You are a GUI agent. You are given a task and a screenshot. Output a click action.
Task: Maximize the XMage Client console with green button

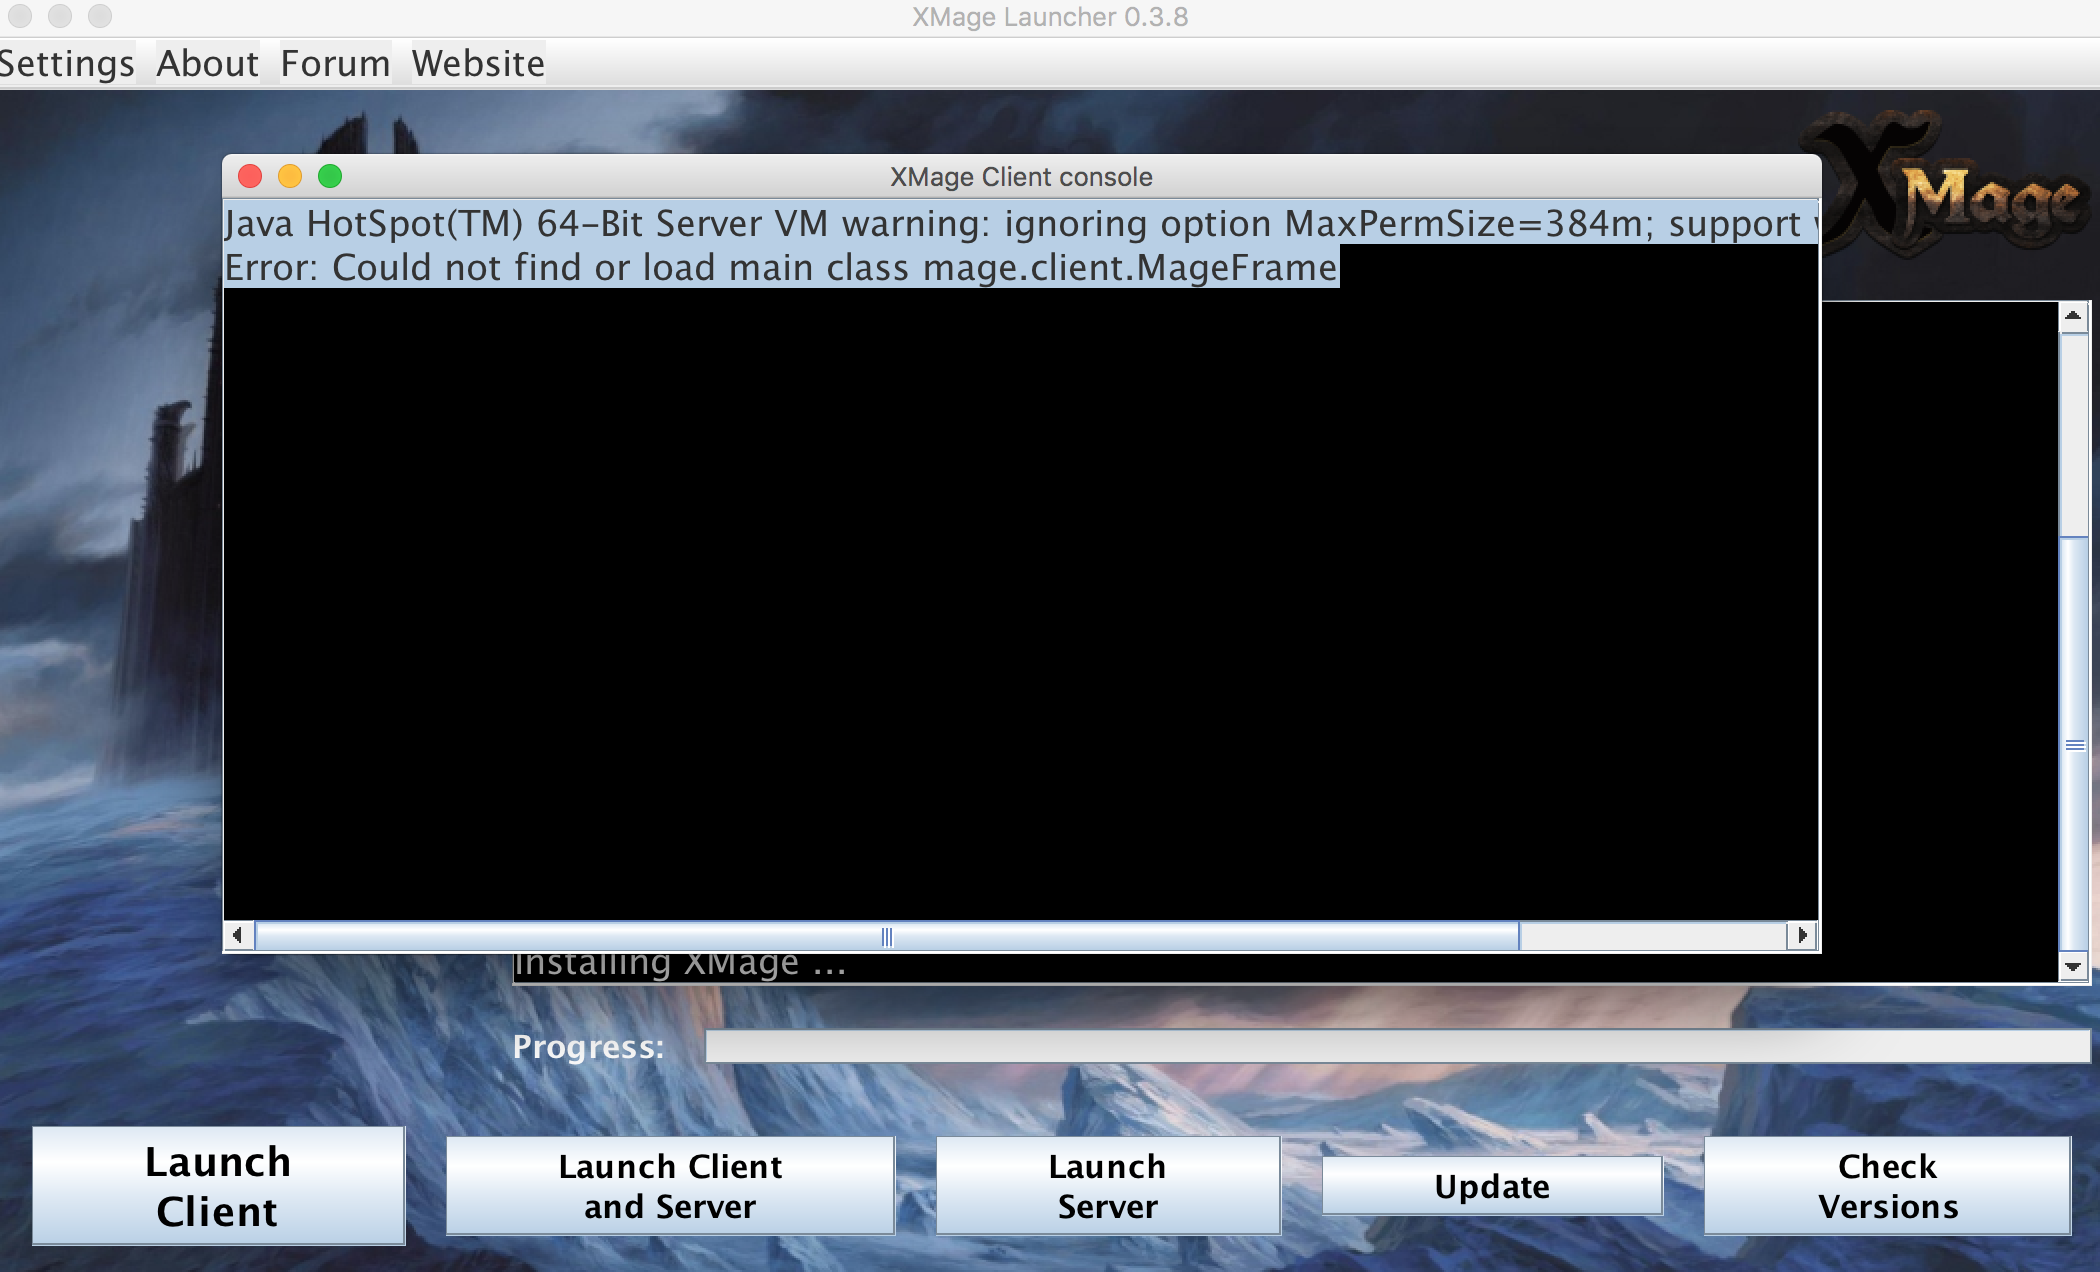pos(330,177)
